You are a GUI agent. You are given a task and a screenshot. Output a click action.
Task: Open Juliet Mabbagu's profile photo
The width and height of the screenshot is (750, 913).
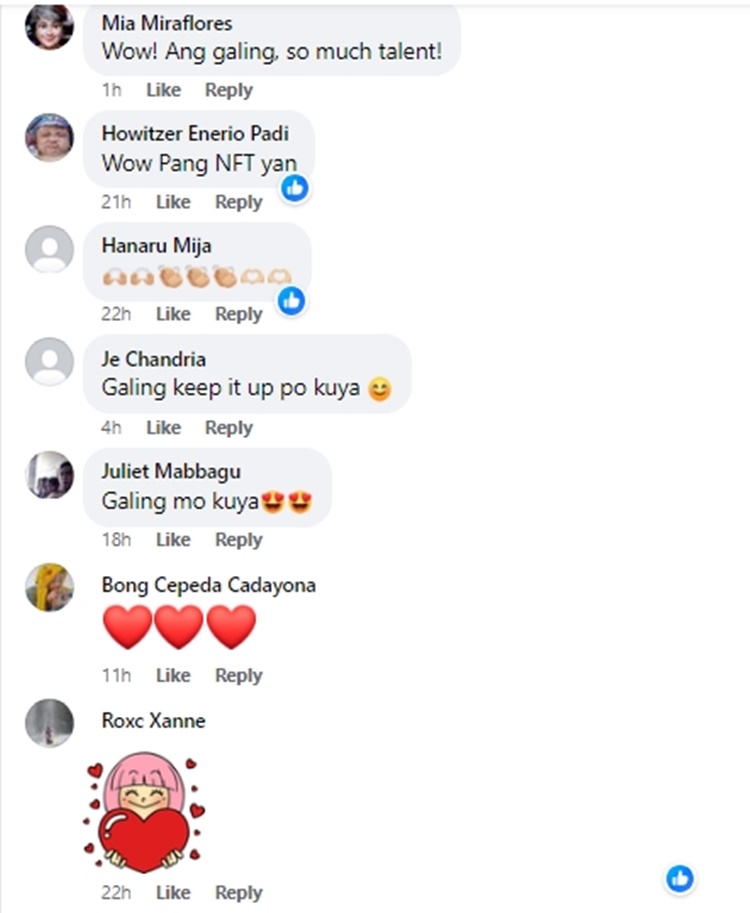49,475
